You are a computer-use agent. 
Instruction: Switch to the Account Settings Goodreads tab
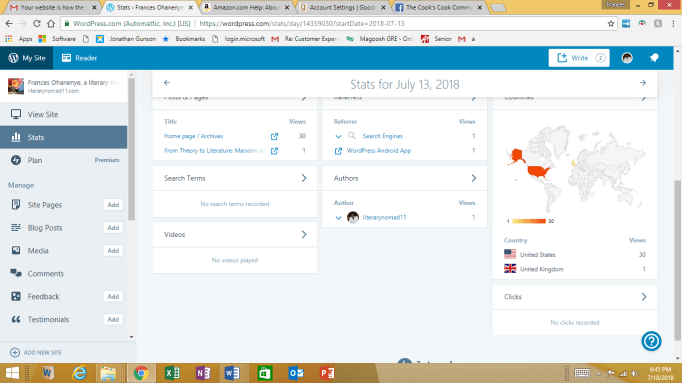342,7
